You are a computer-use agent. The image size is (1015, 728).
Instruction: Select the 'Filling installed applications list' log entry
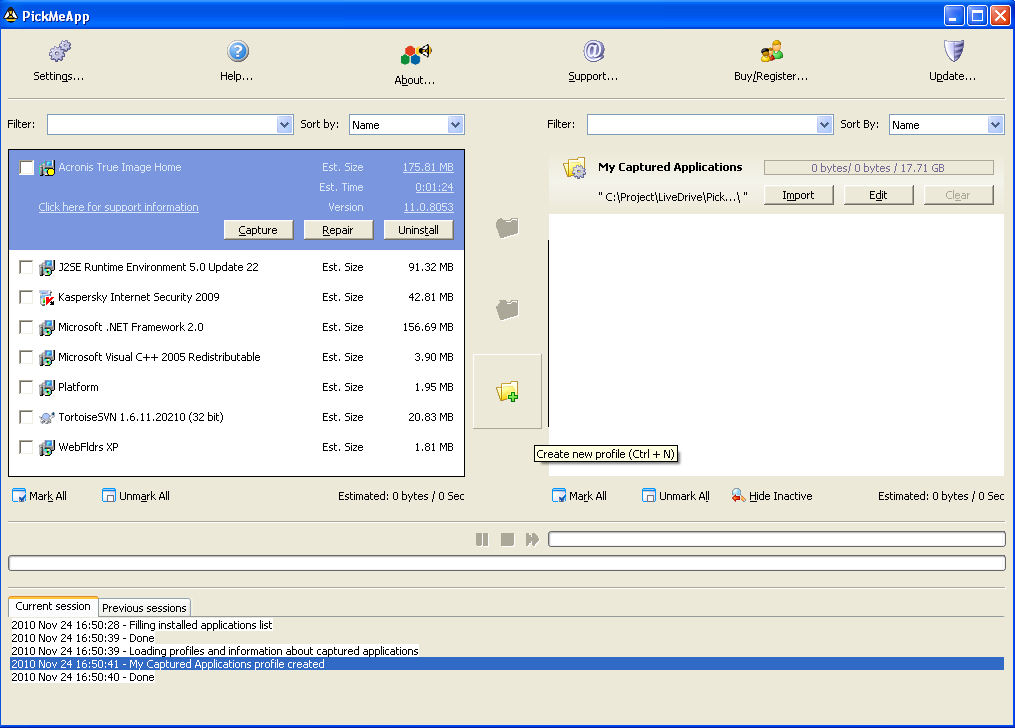pyautogui.click(x=142, y=625)
